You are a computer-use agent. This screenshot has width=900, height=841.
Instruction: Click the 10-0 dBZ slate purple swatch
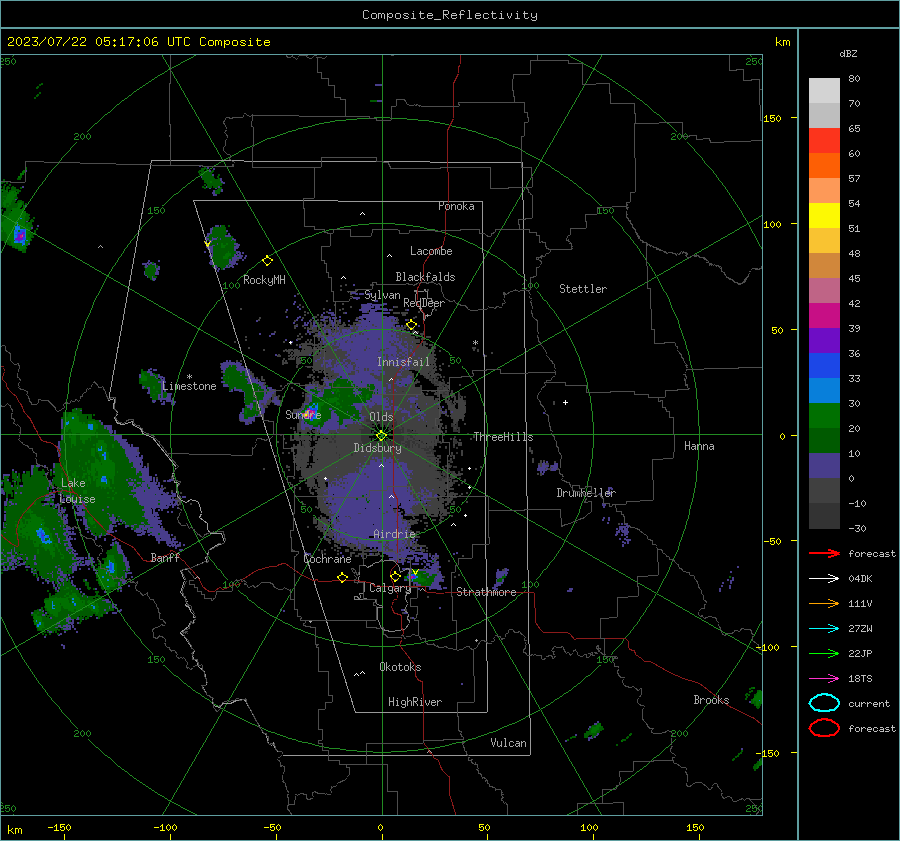[824, 466]
